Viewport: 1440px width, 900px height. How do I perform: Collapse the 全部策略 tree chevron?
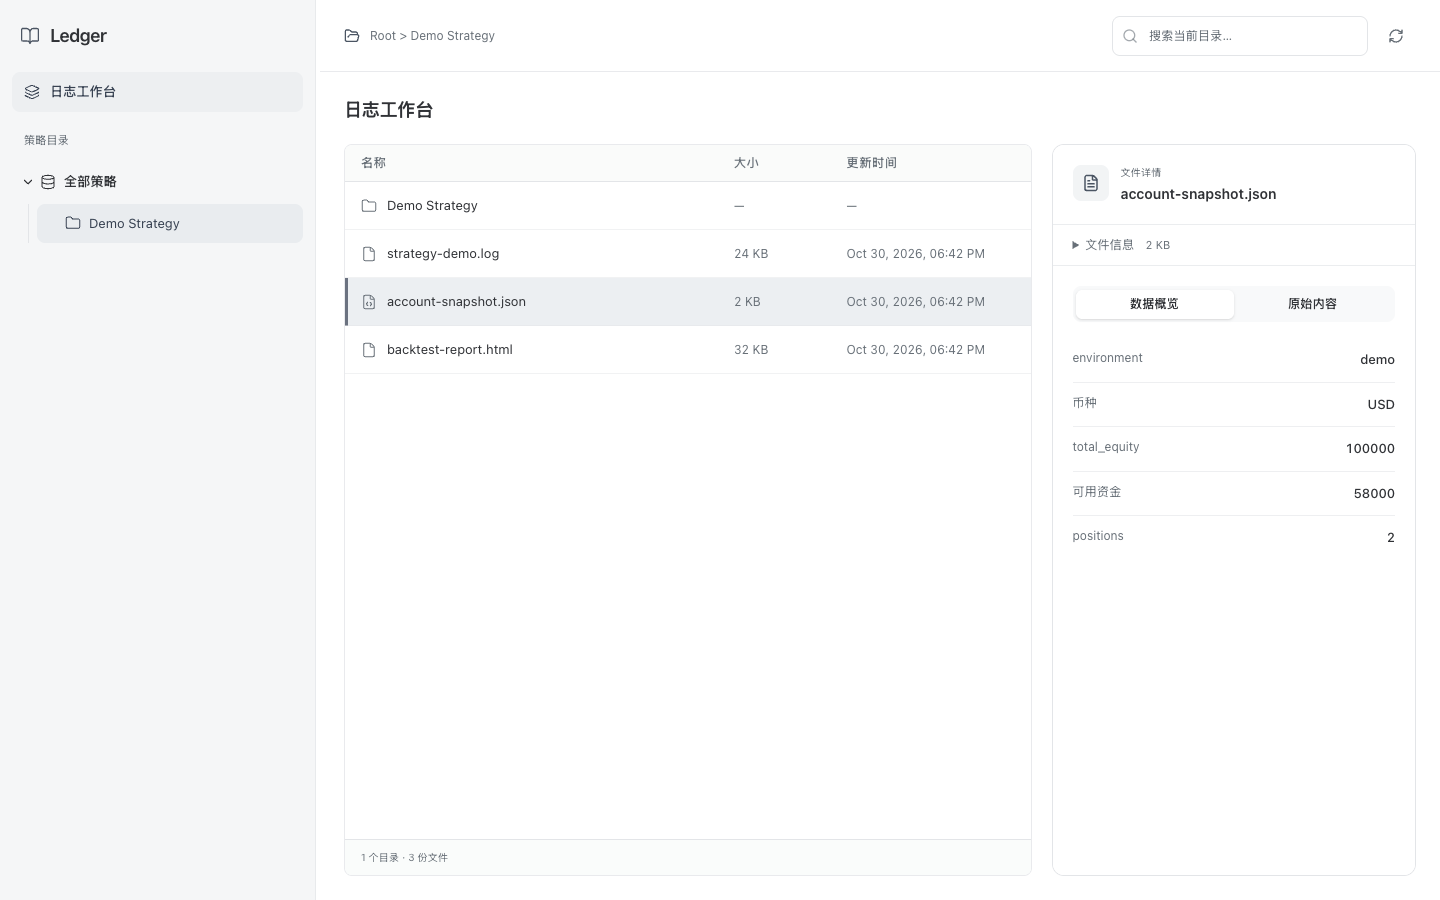(28, 182)
